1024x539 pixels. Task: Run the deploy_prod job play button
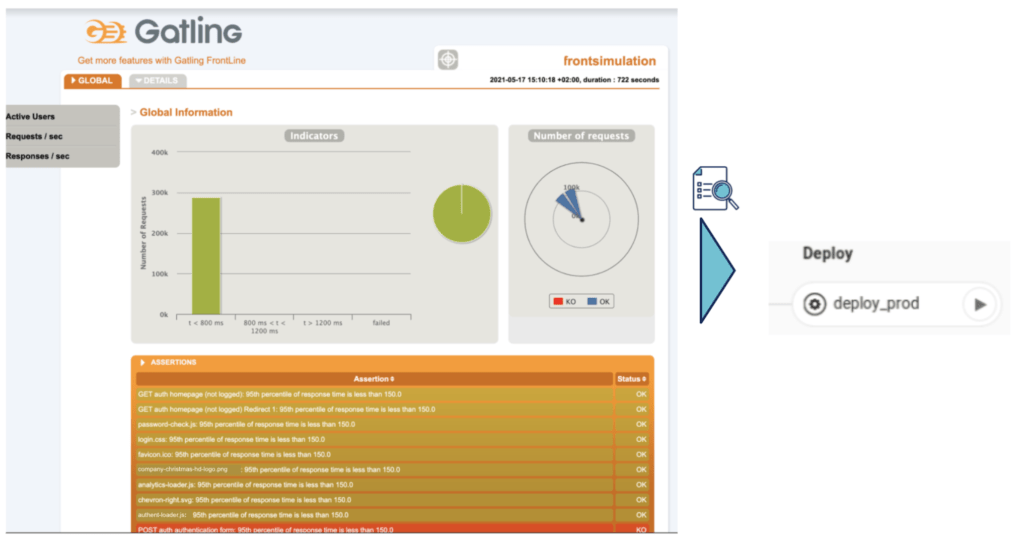pyautogui.click(x=980, y=304)
